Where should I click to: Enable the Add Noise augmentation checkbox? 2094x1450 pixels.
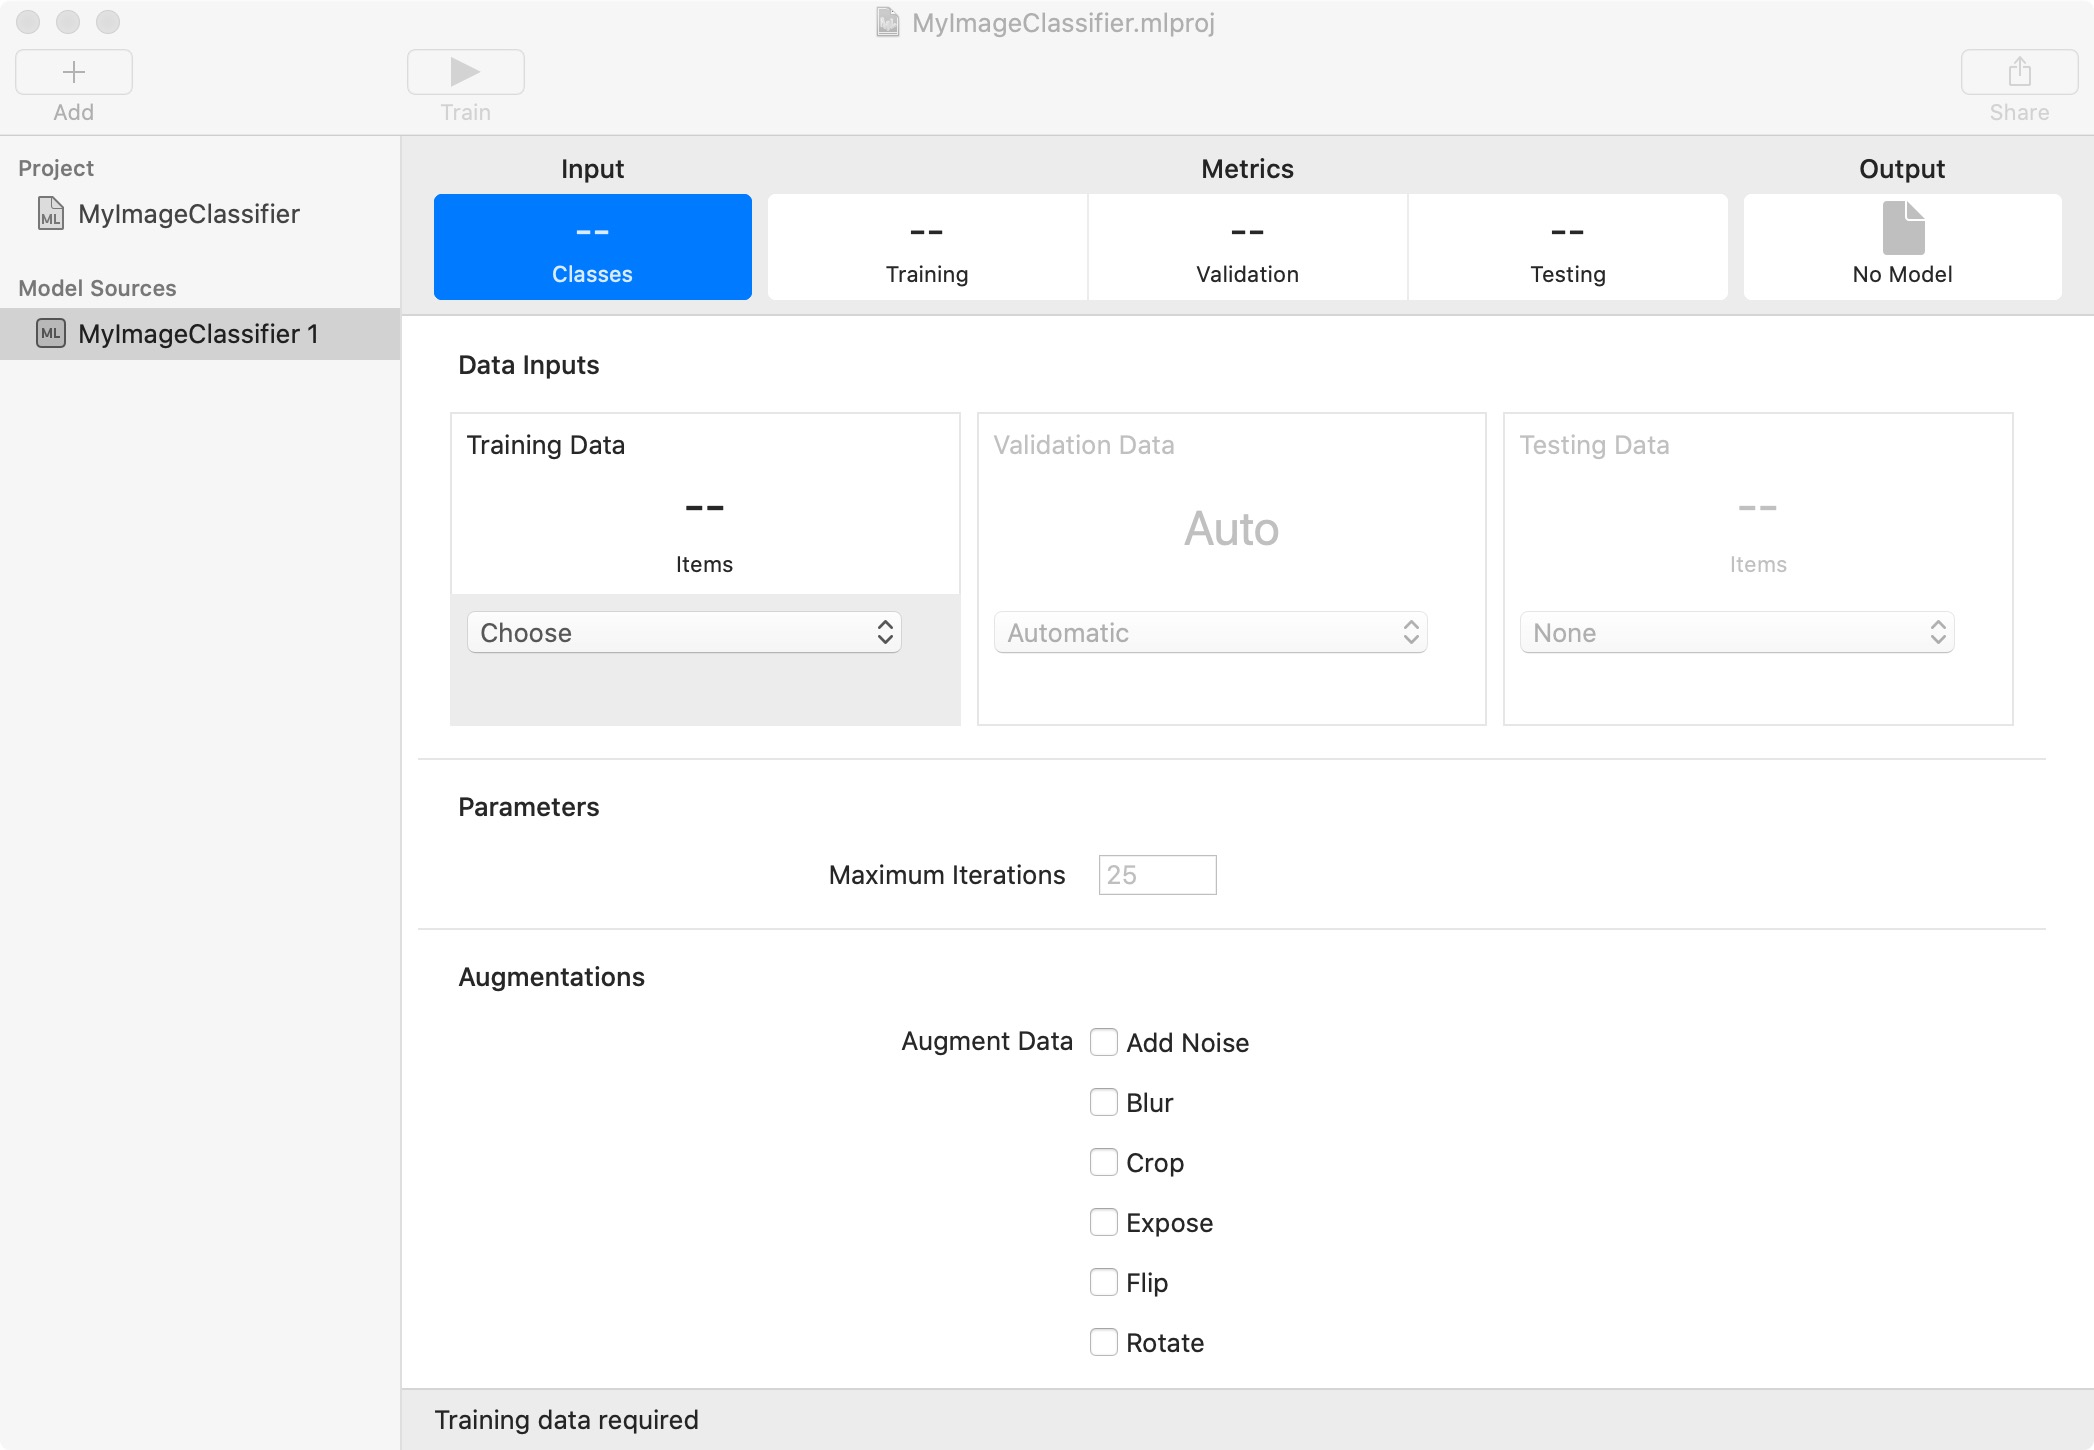click(x=1103, y=1042)
